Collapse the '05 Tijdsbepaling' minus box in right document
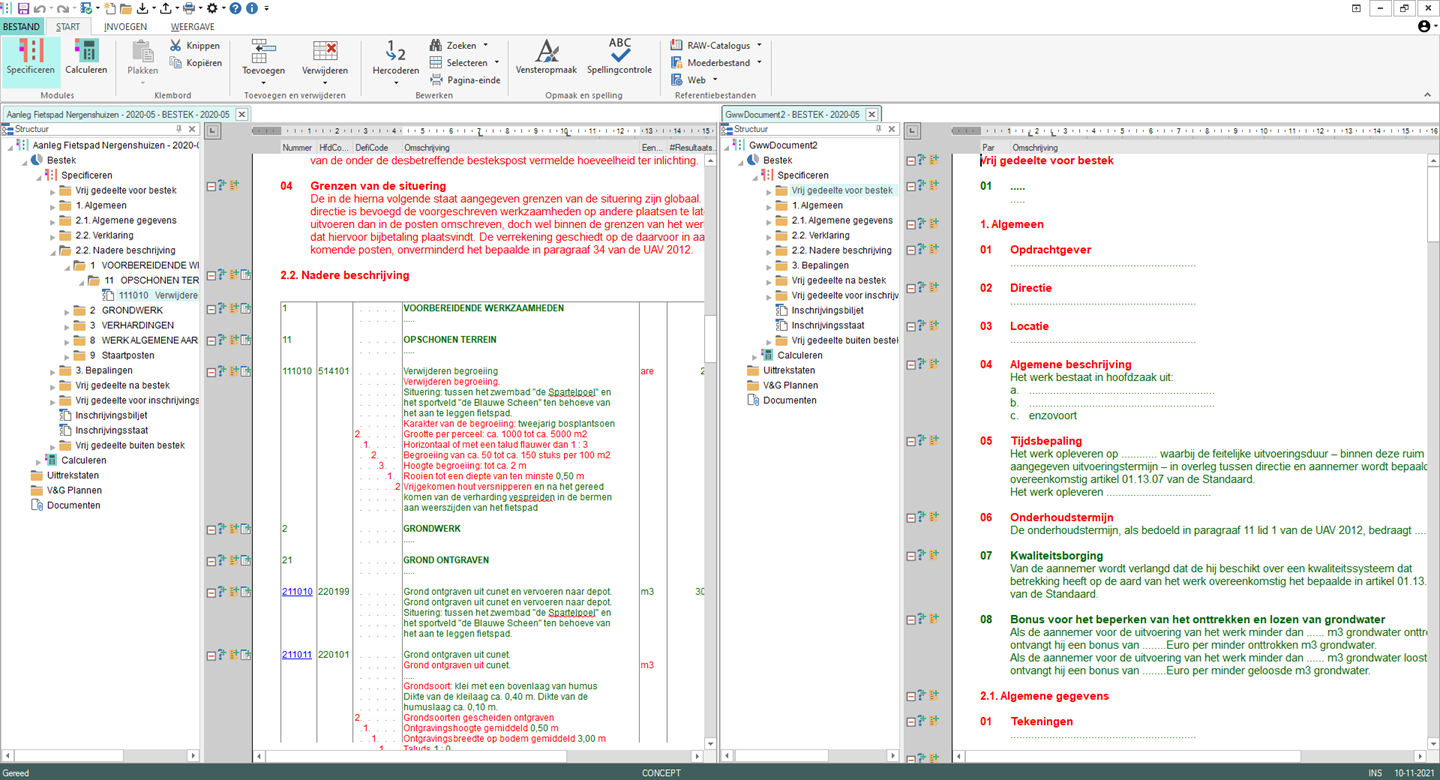Image resolution: width=1440 pixels, height=780 pixels. tap(911, 440)
